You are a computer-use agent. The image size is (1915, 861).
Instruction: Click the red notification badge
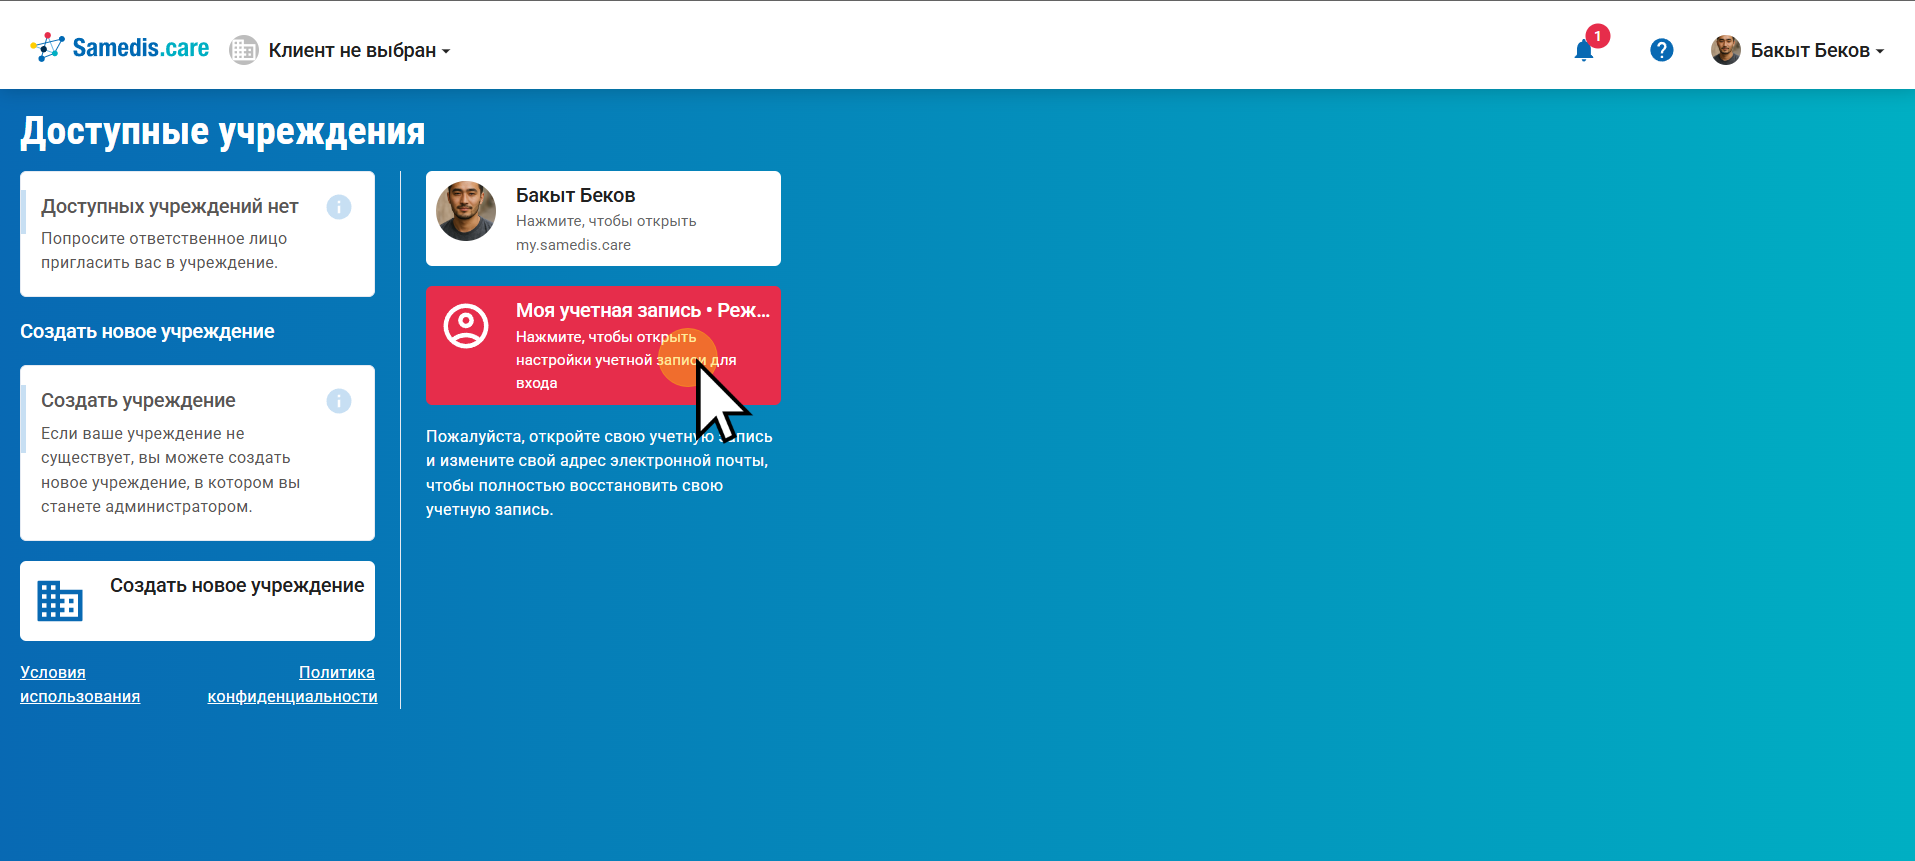tap(1597, 36)
